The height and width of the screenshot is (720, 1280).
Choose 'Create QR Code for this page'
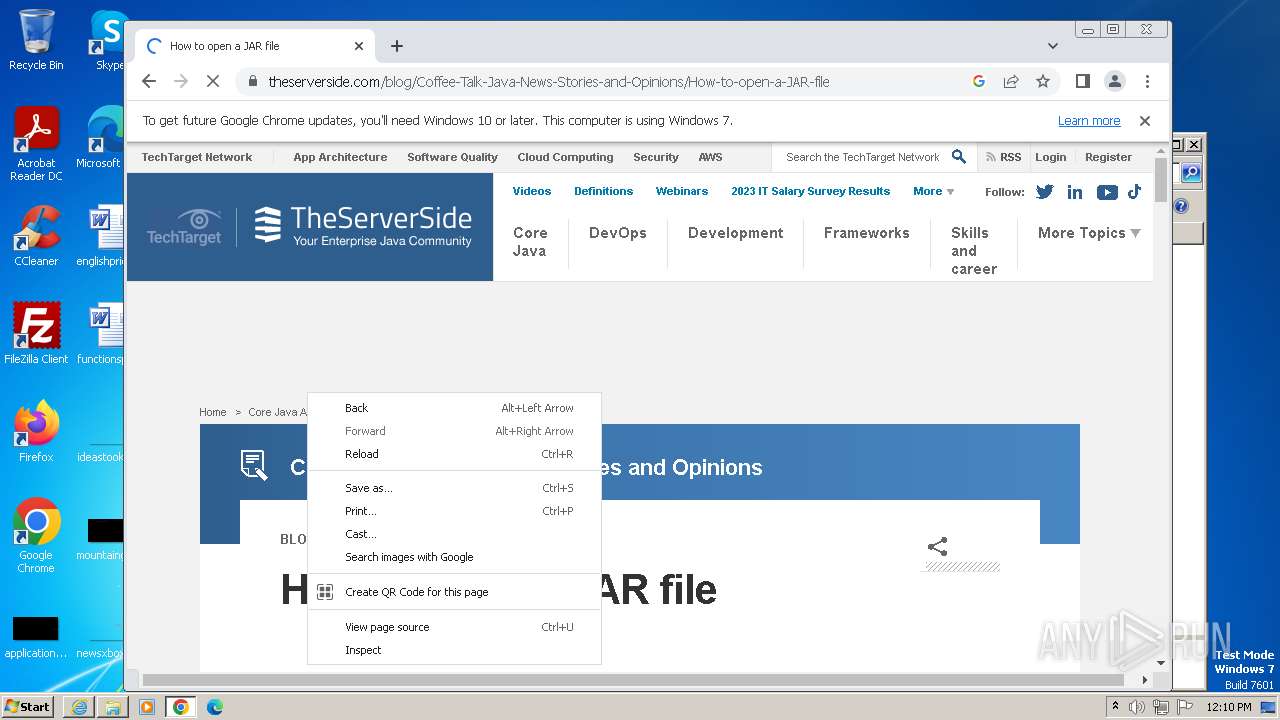click(454, 592)
